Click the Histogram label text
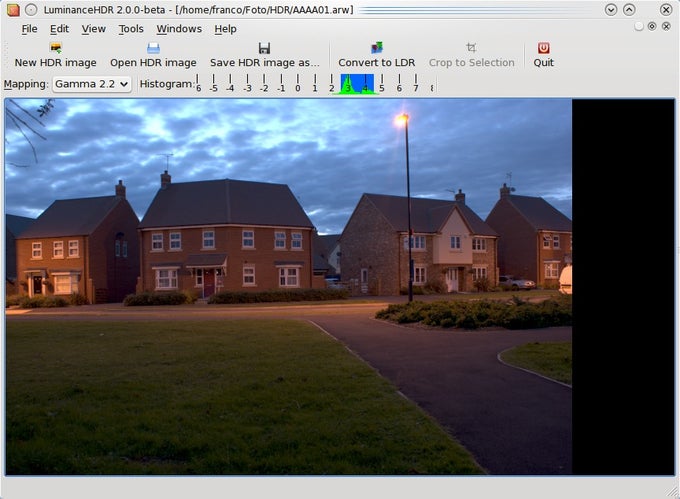This screenshot has width=680, height=499. pos(167,84)
